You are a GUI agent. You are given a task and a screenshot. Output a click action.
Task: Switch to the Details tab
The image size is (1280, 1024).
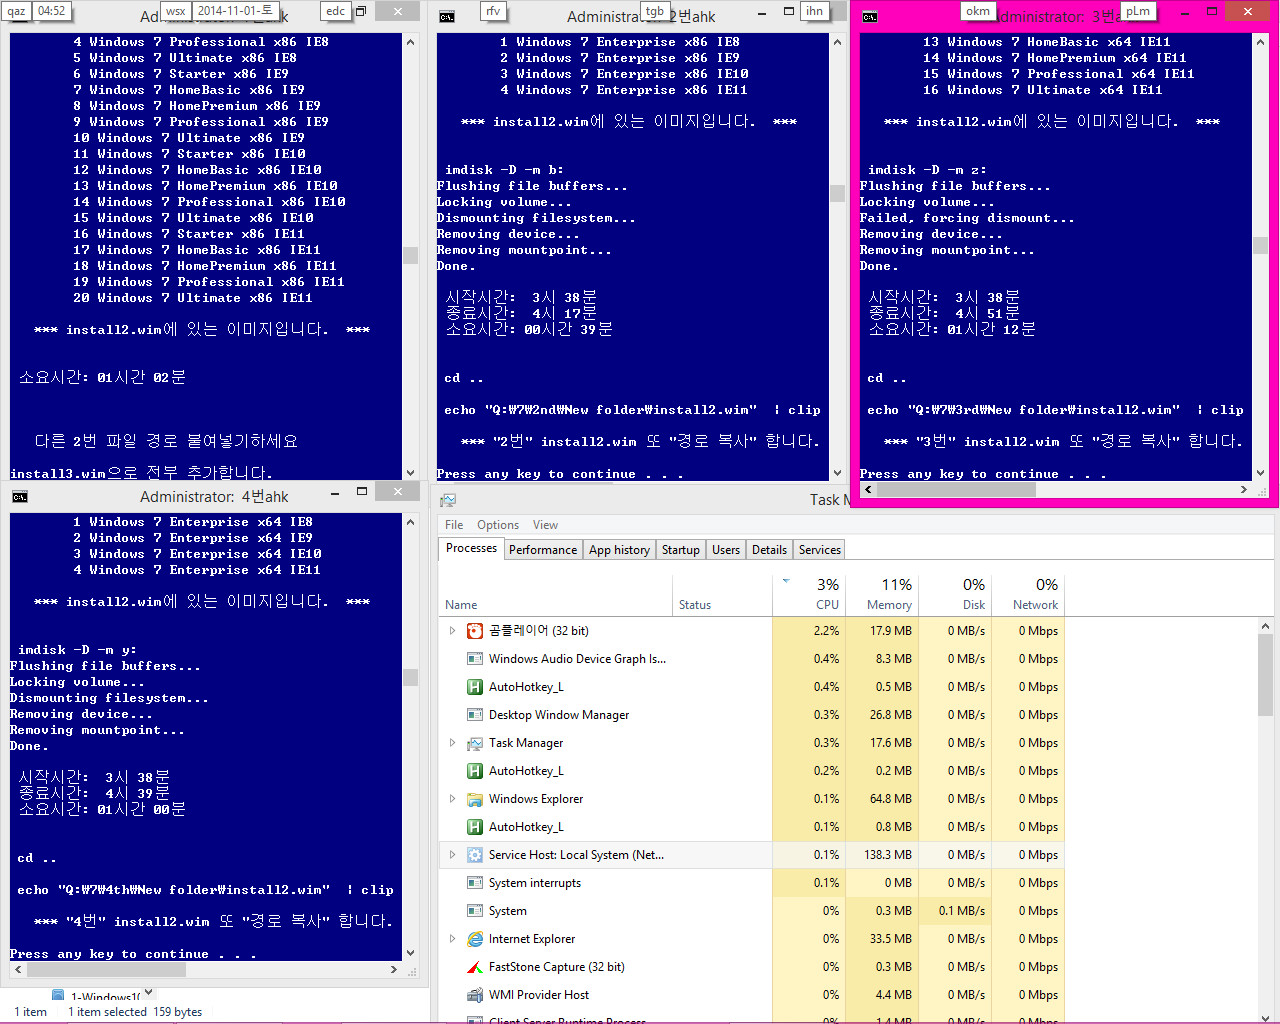(x=769, y=550)
